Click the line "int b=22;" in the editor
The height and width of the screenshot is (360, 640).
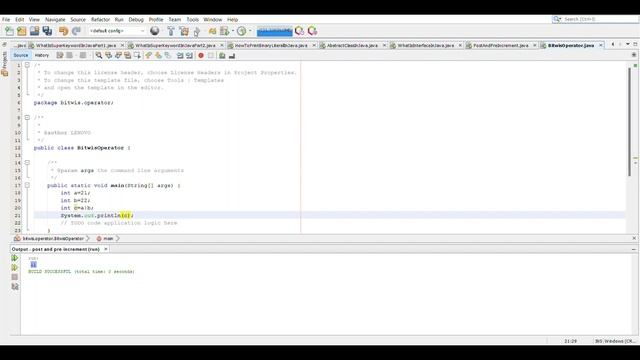coord(76,200)
